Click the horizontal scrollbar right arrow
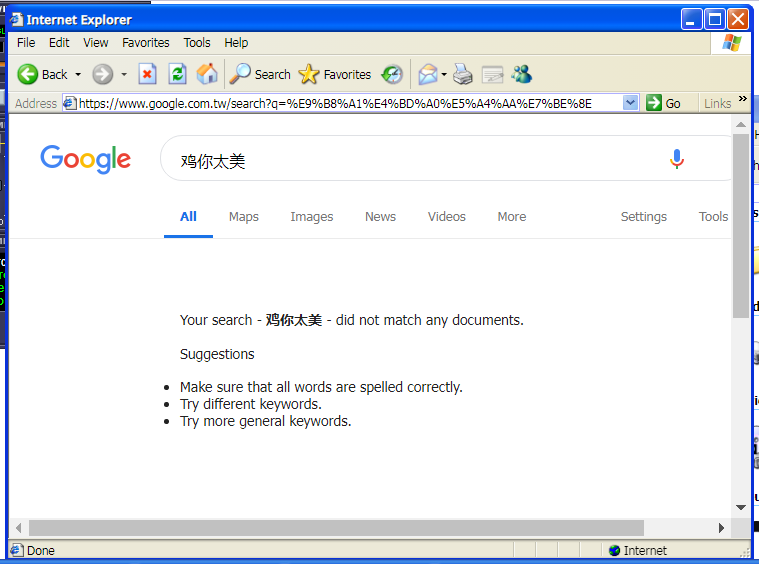This screenshot has width=759, height=564. click(721, 528)
